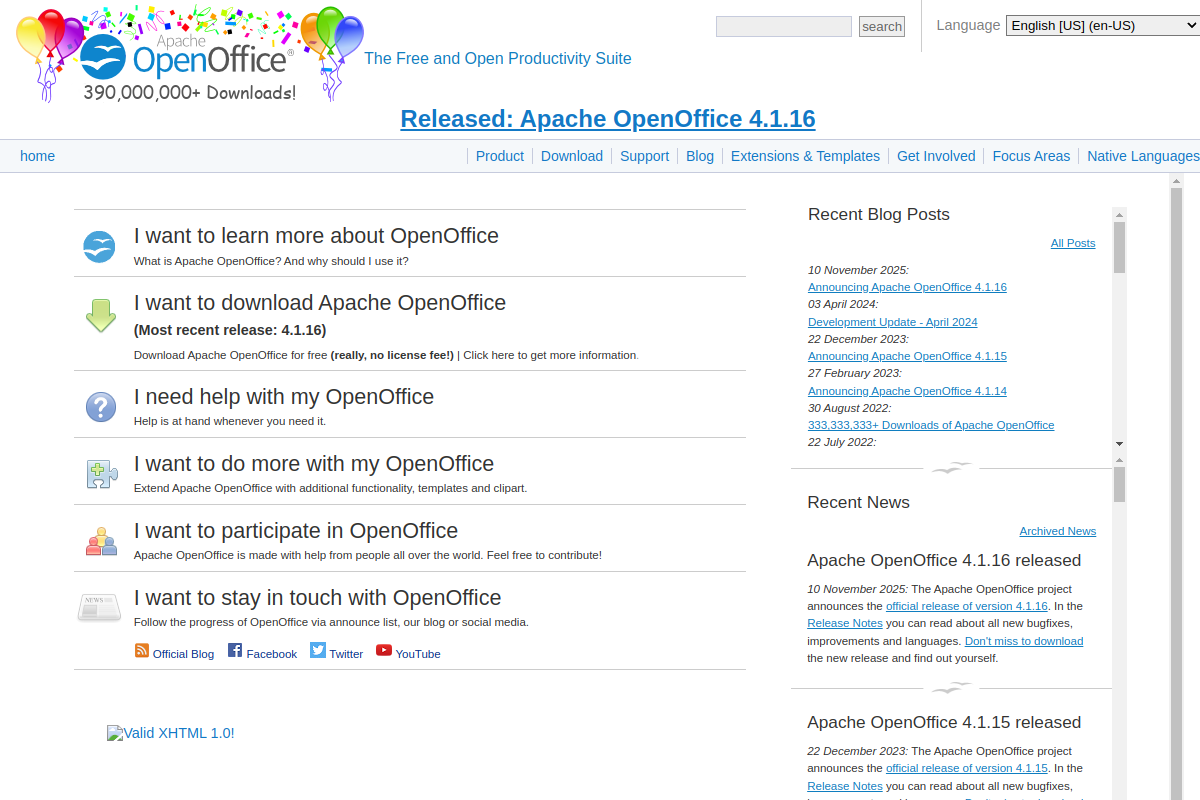1200x800 pixels.
Task: Click inside the search text field
Action: coord(783,25)
